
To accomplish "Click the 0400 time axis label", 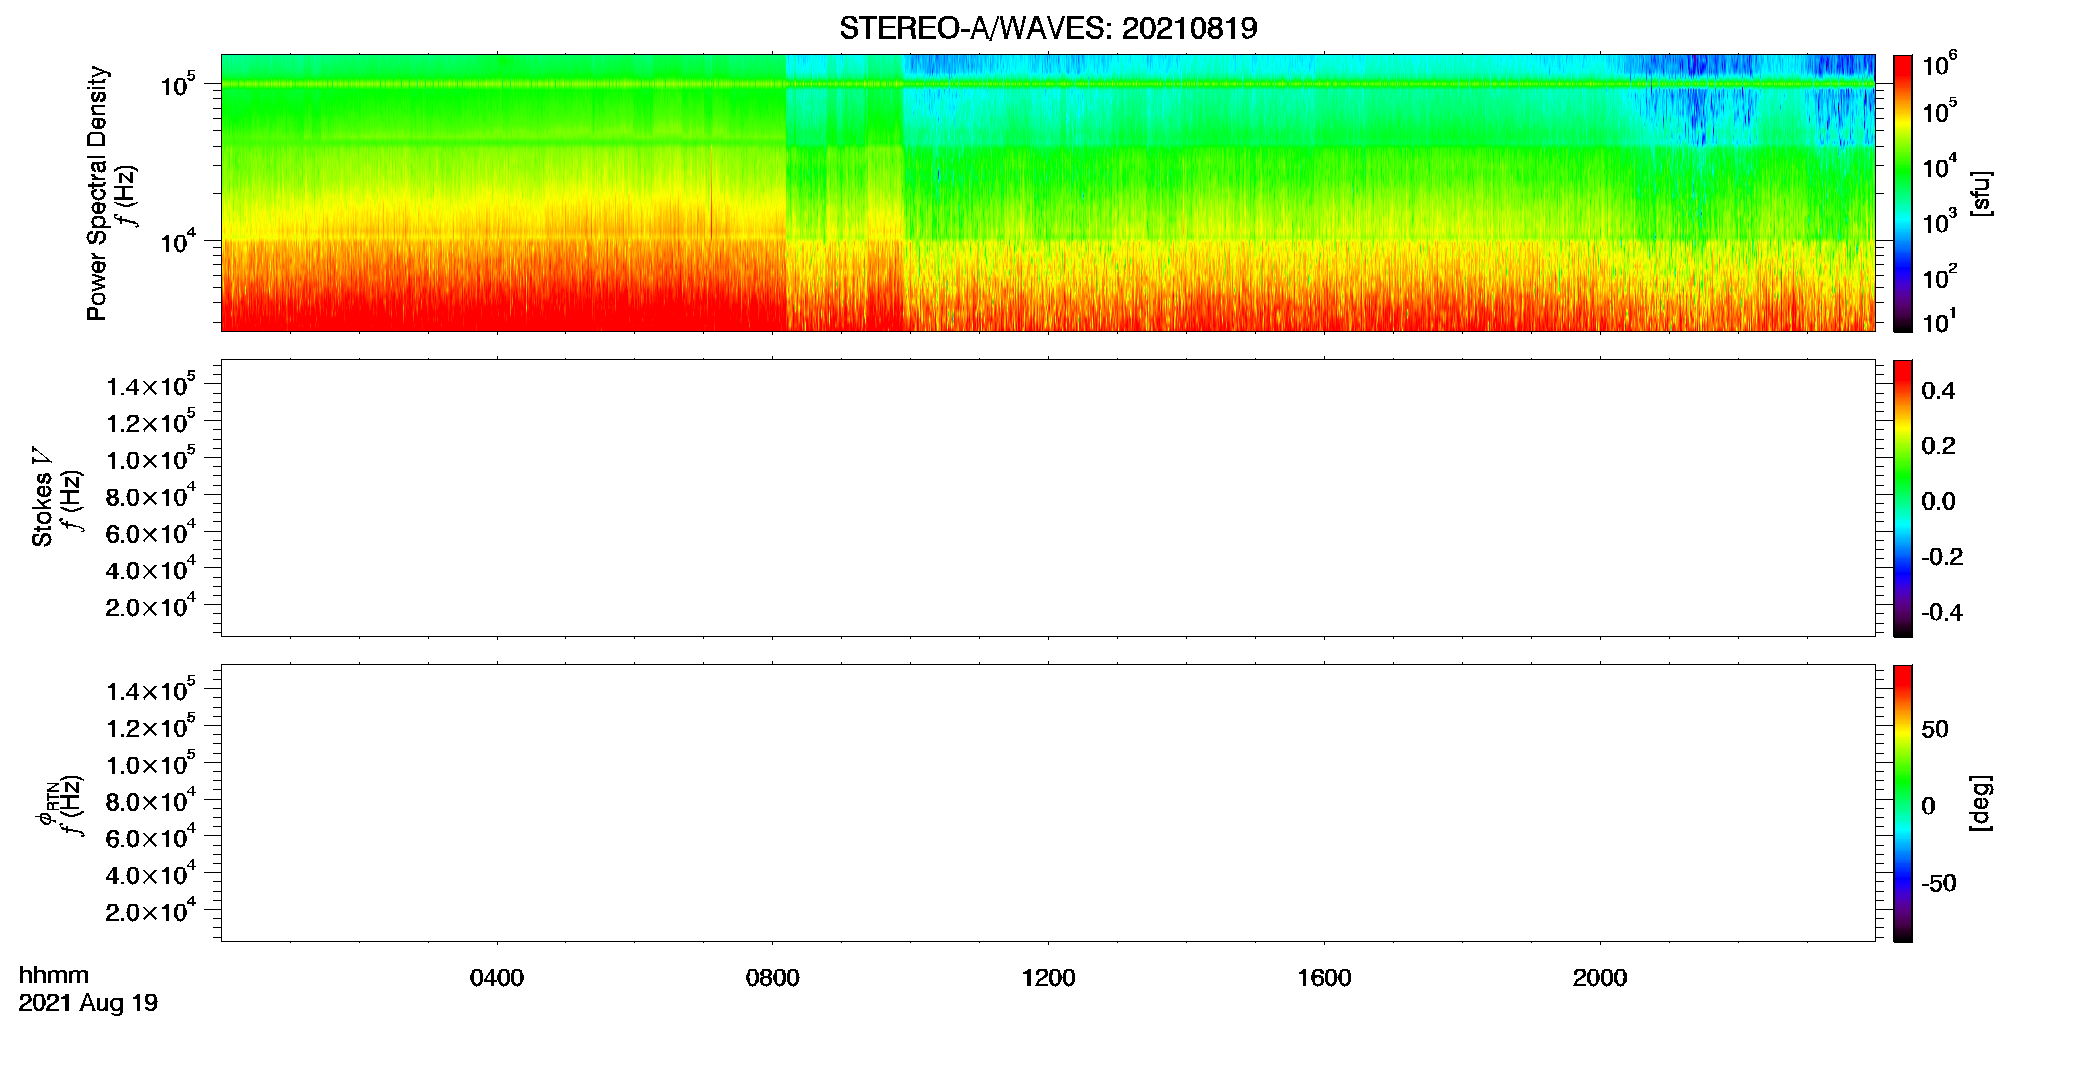I will click(497, 978).
